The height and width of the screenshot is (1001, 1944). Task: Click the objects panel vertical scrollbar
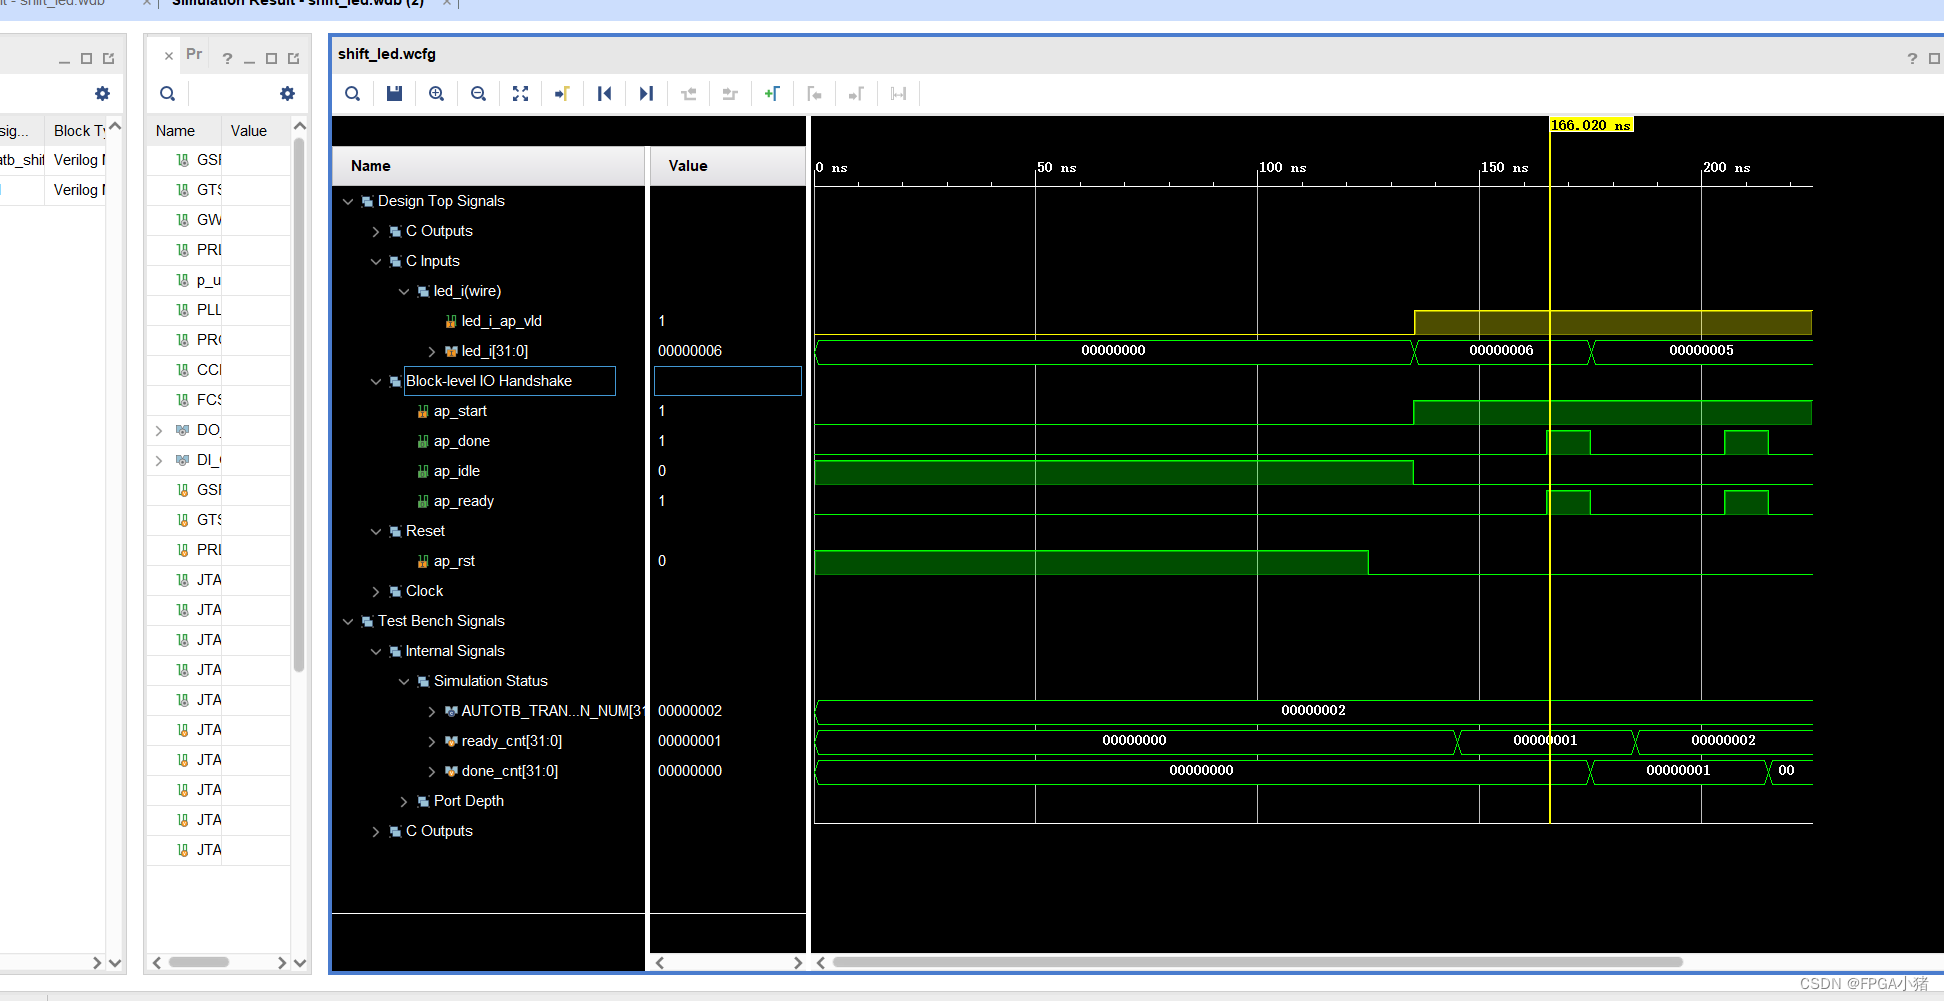pyautogui.click(x=299, y=405)
